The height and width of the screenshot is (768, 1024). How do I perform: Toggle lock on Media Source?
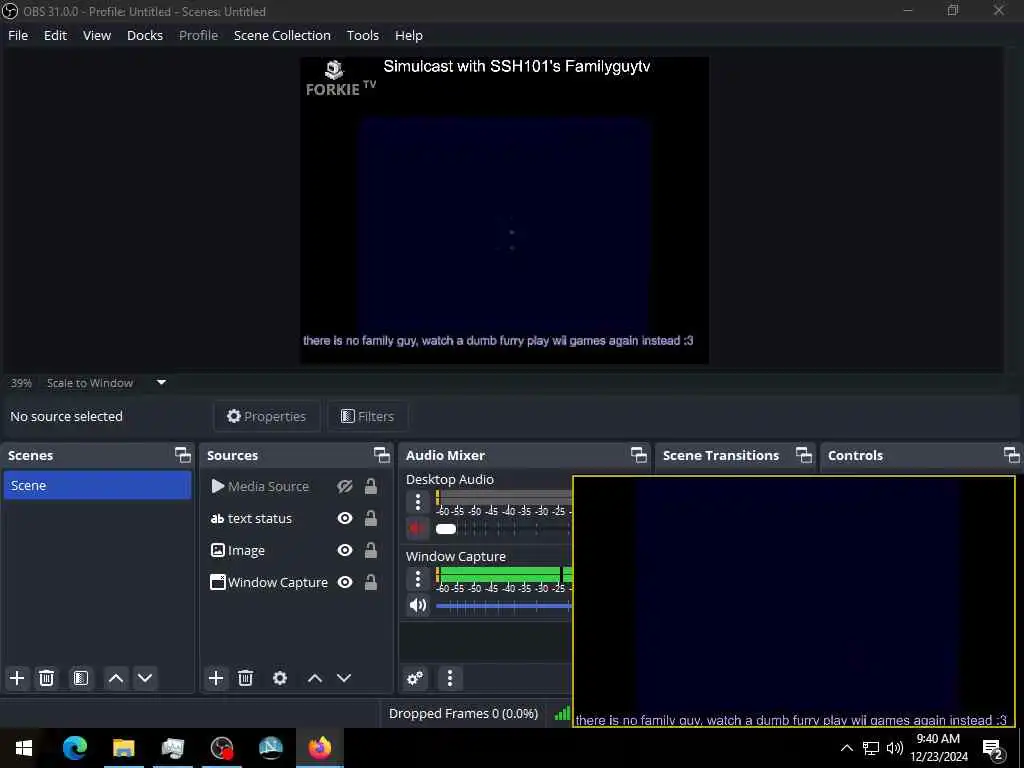click(x=371, y=487)
